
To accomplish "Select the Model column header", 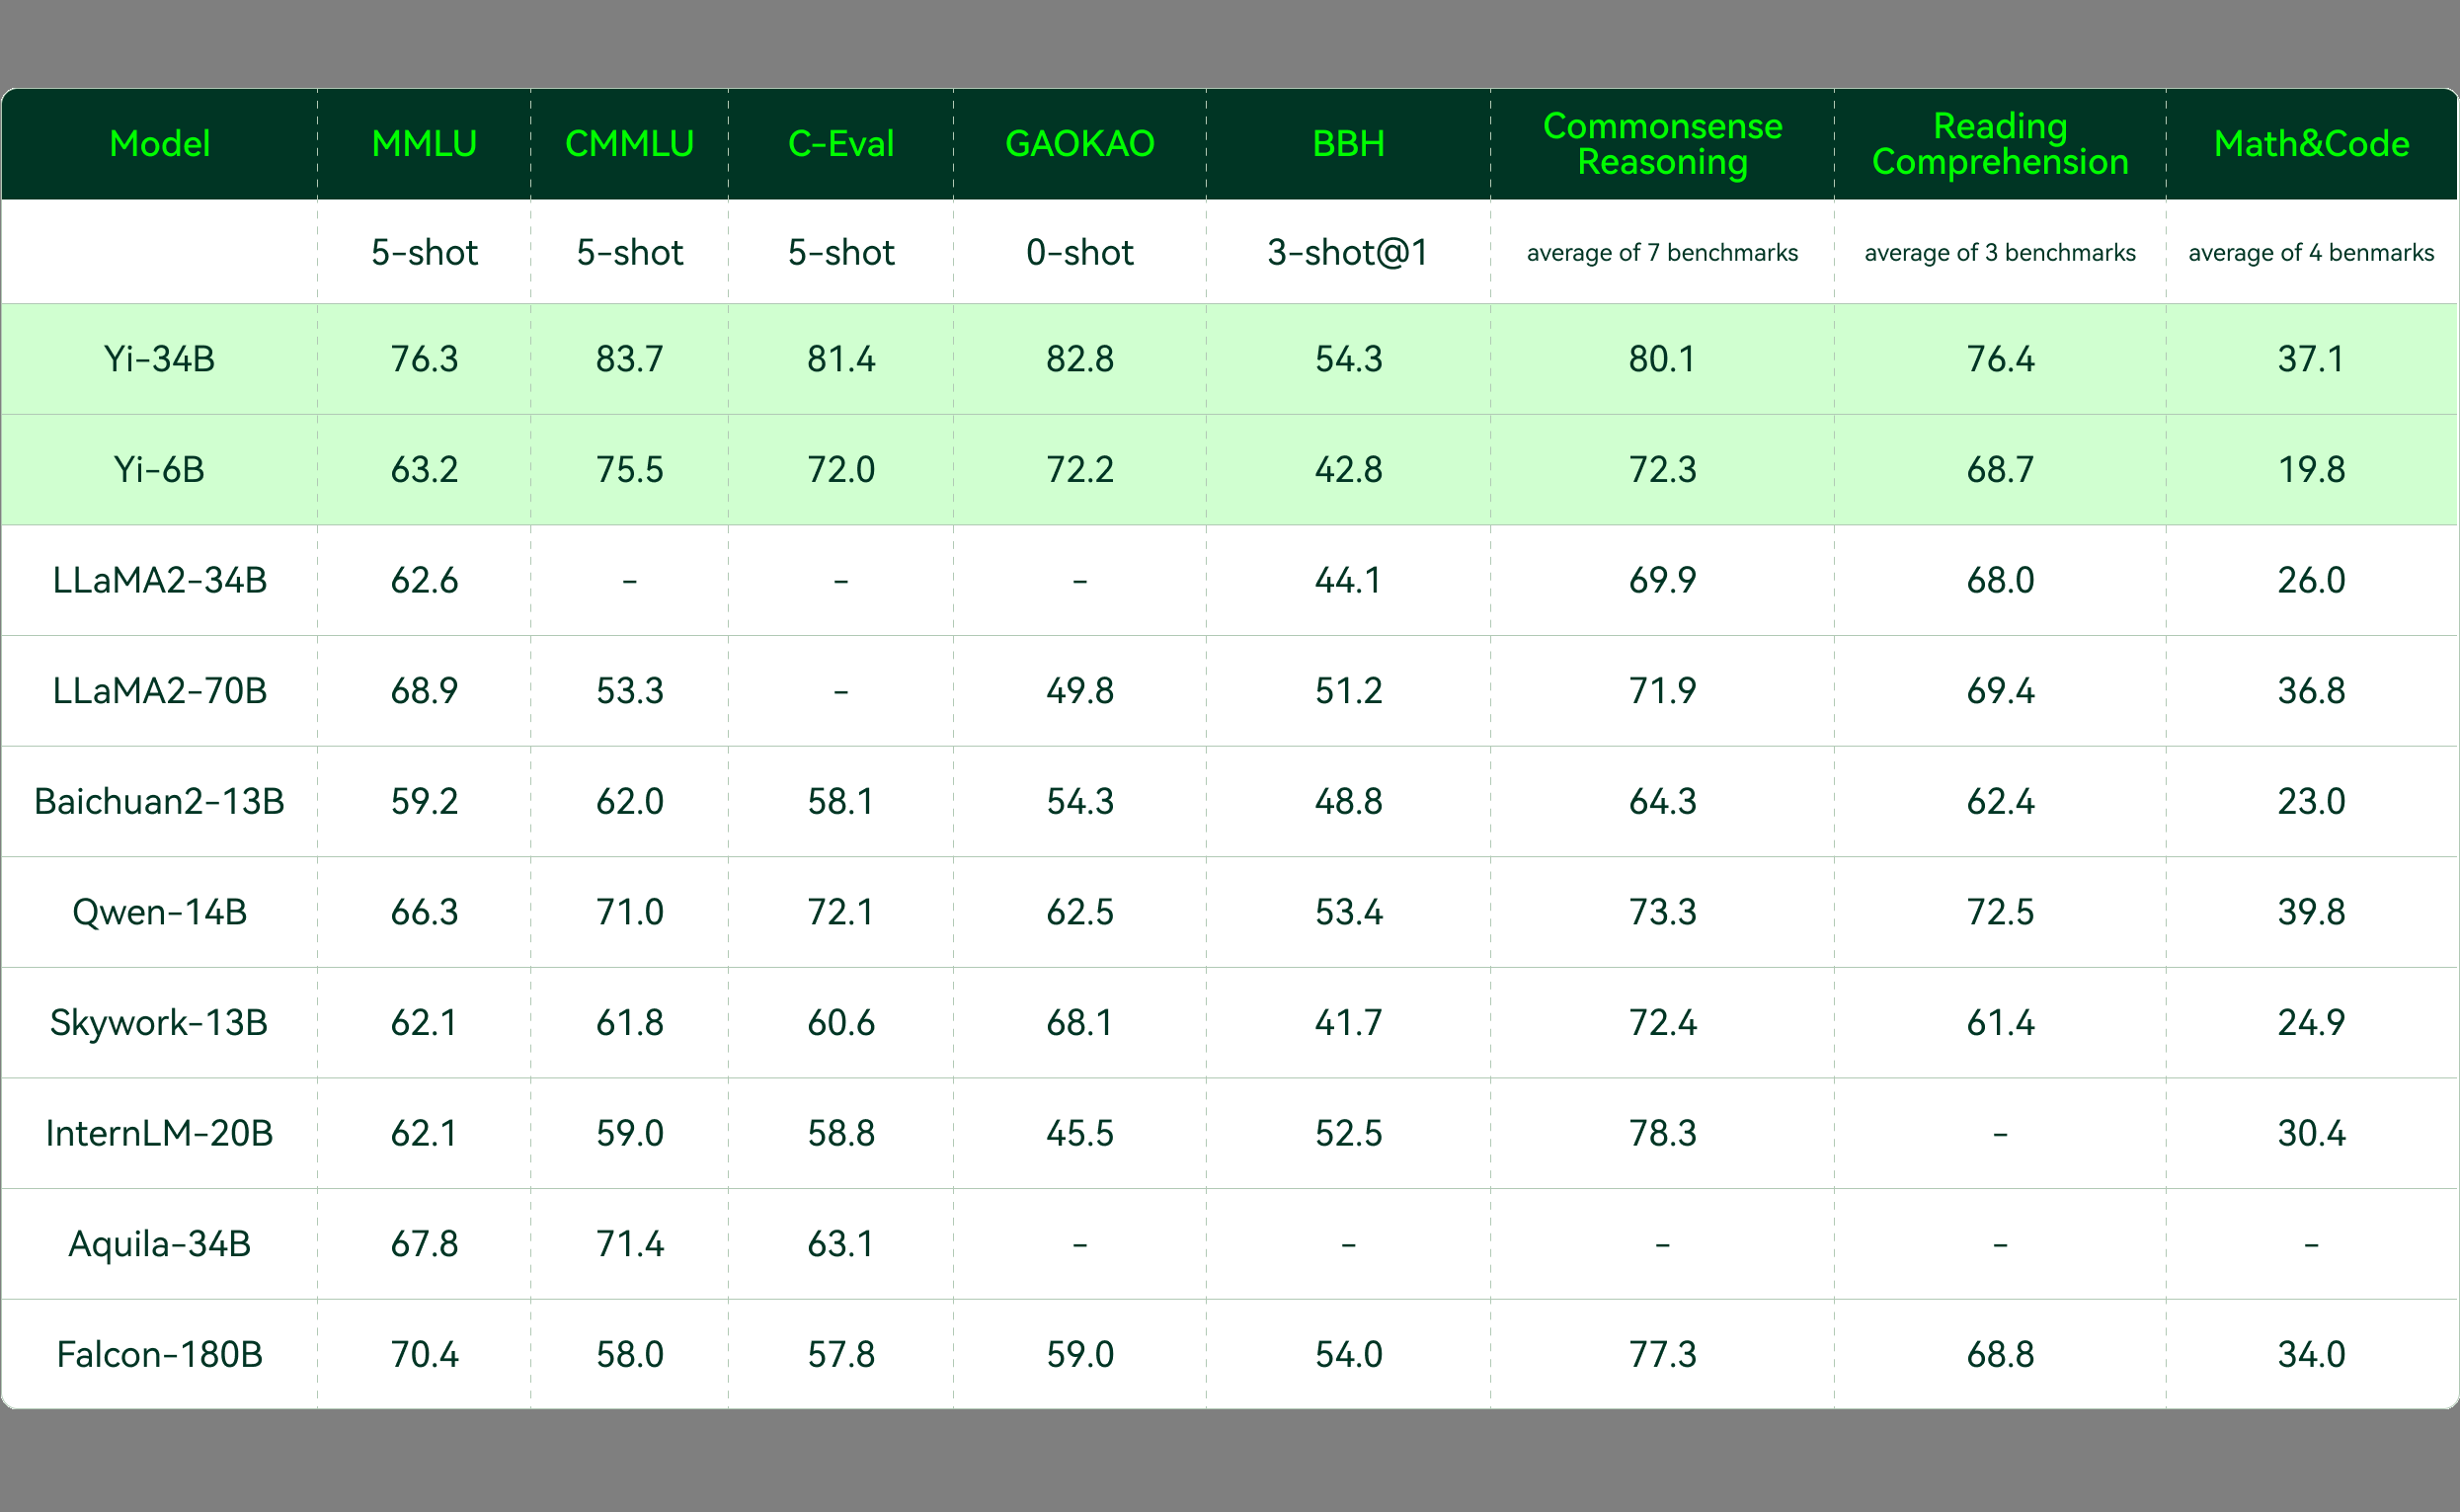I will 159,144.
